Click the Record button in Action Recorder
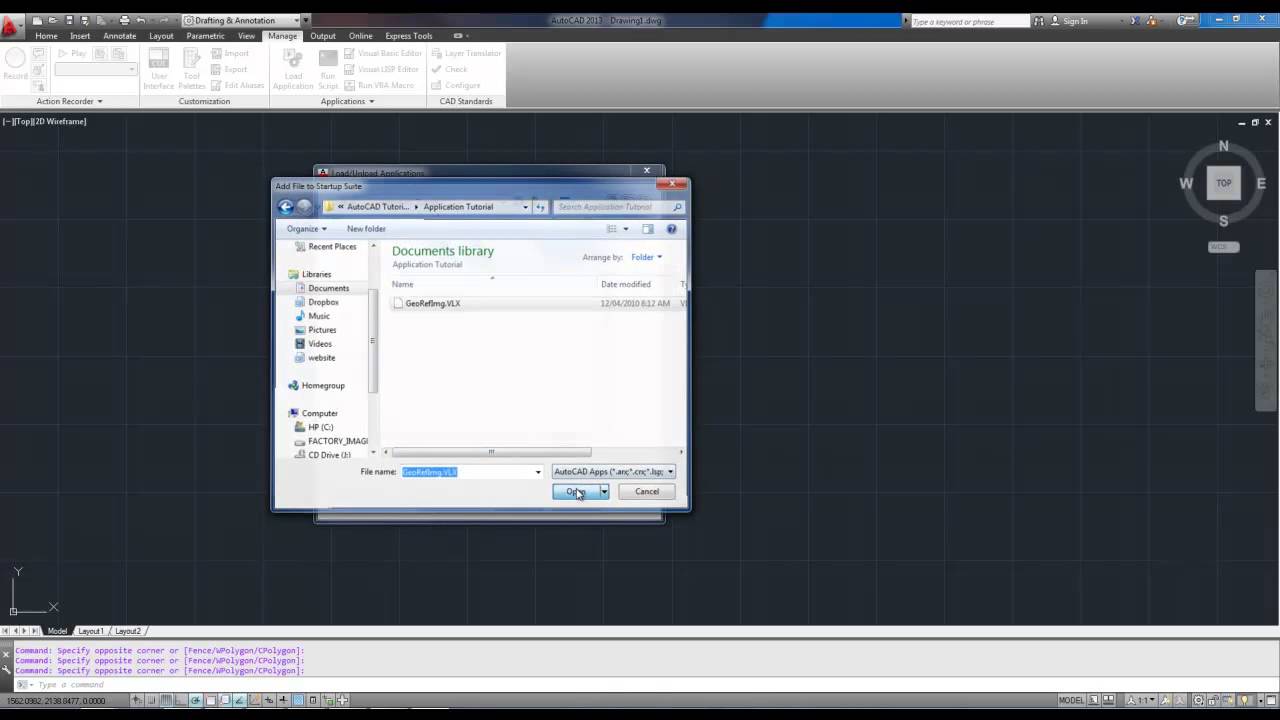The height and width of the screenshot is (720, 1280). [x=15, y=65]
